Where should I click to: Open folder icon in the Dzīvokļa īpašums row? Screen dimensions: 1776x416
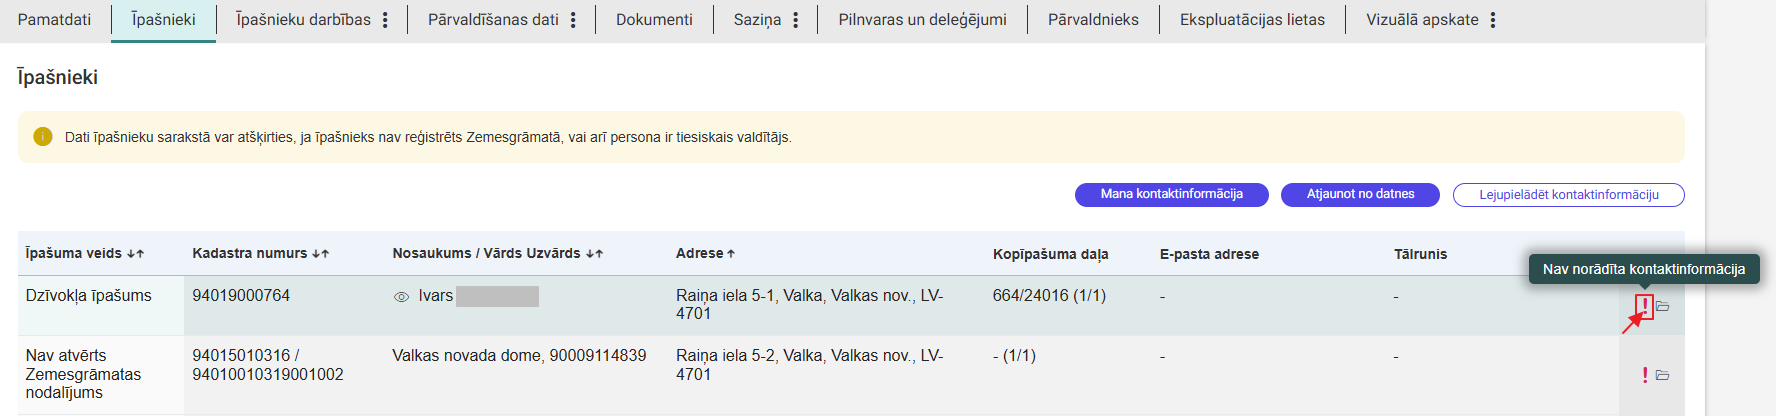click(x=1663, y=306)
